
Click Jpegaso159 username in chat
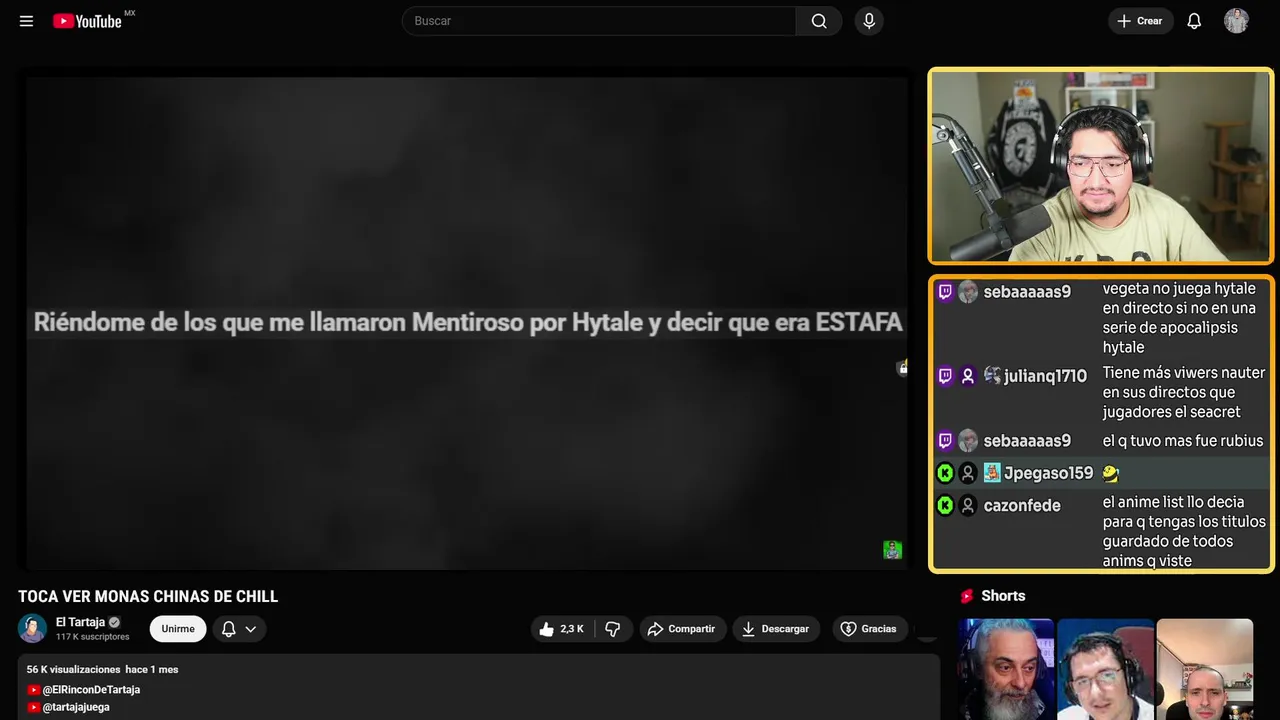pos(1048,473)
